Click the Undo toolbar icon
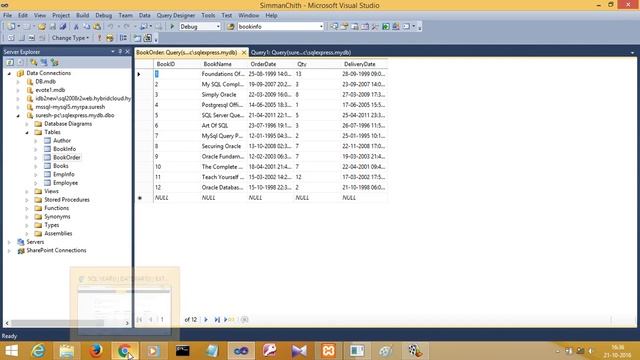The width and height of the screenshot is (640, 360). pyautogui.click(x=111, y=27)
